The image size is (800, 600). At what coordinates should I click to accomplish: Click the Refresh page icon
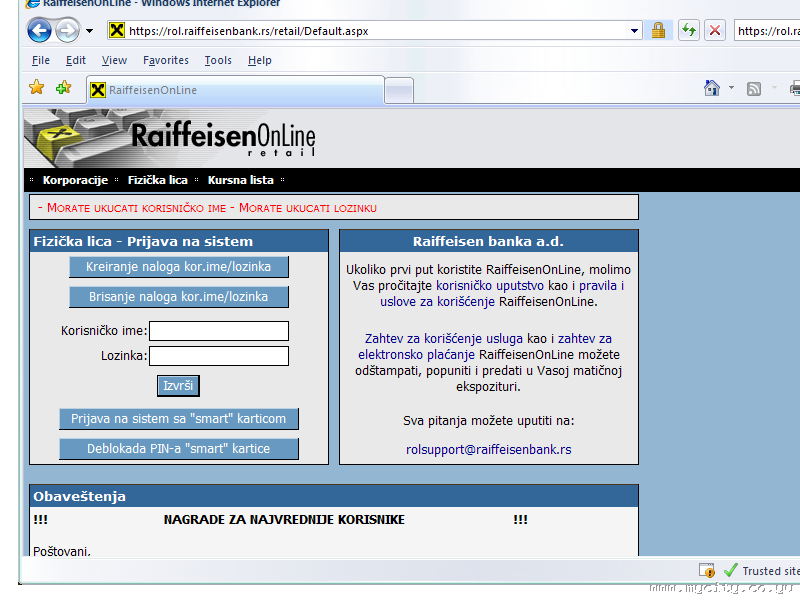click(x=689, y=31)
